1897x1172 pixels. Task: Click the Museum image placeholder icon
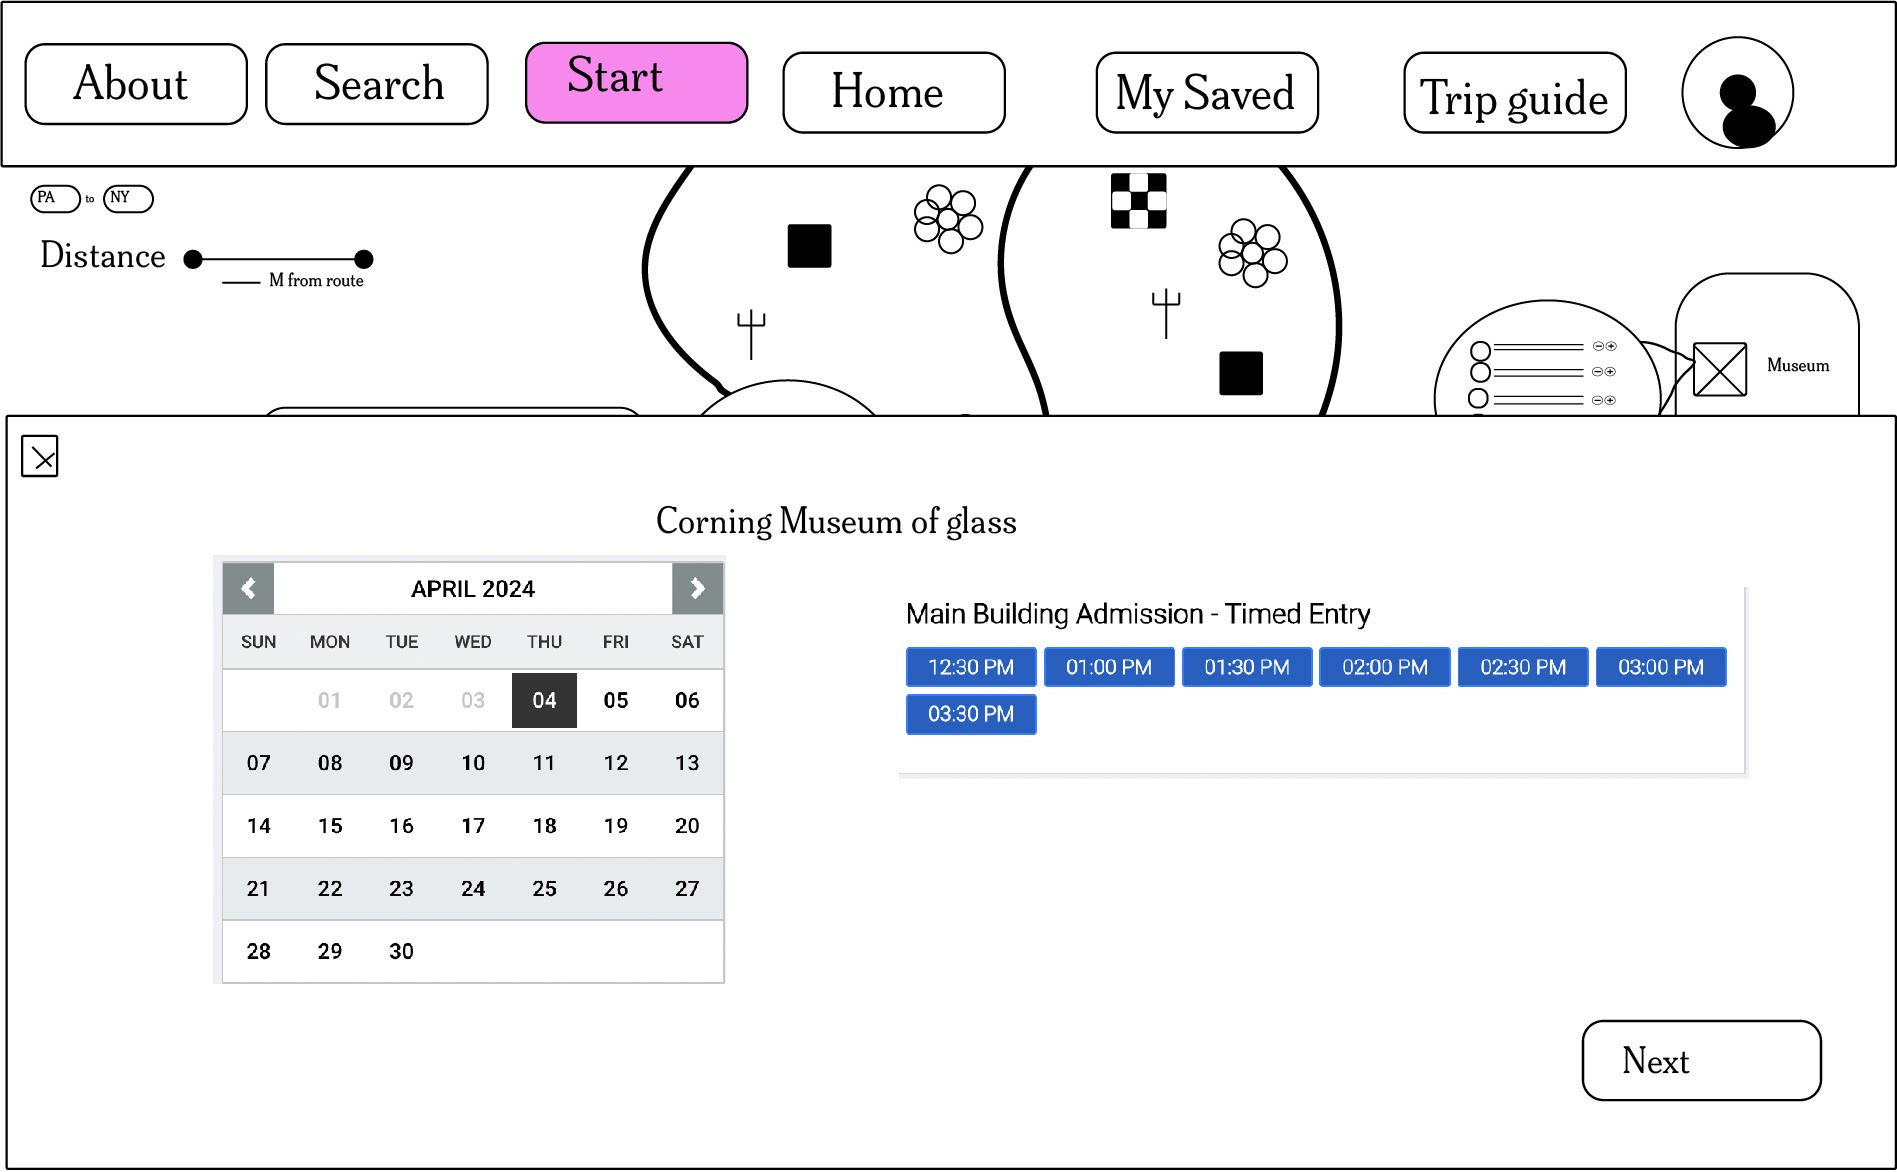click(1720, 369)
